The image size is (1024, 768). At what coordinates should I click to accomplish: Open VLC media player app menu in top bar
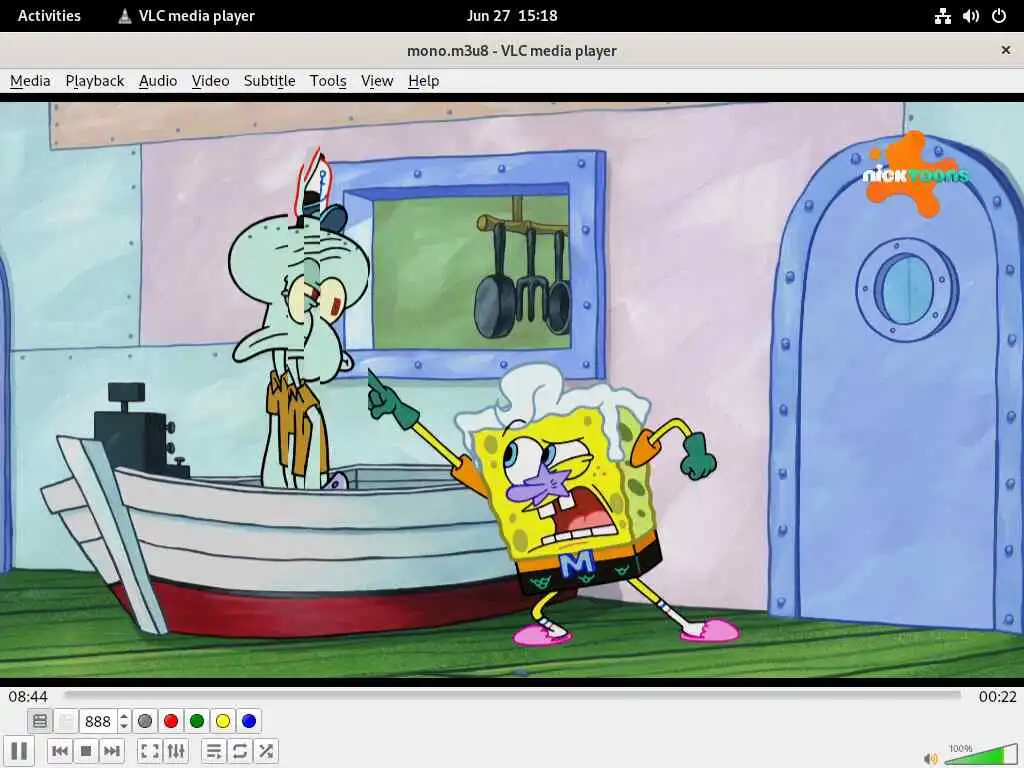(x=186, y=16)
